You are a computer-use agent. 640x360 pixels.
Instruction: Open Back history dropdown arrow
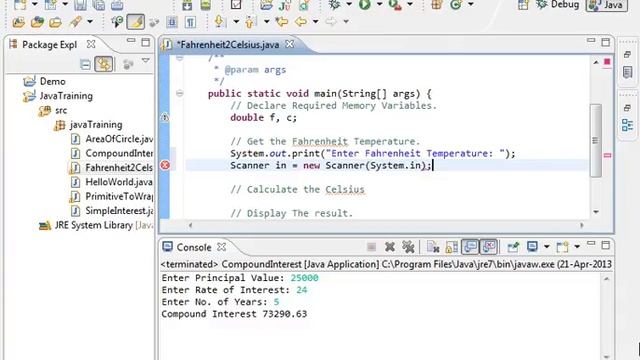(x=315, y=21)
